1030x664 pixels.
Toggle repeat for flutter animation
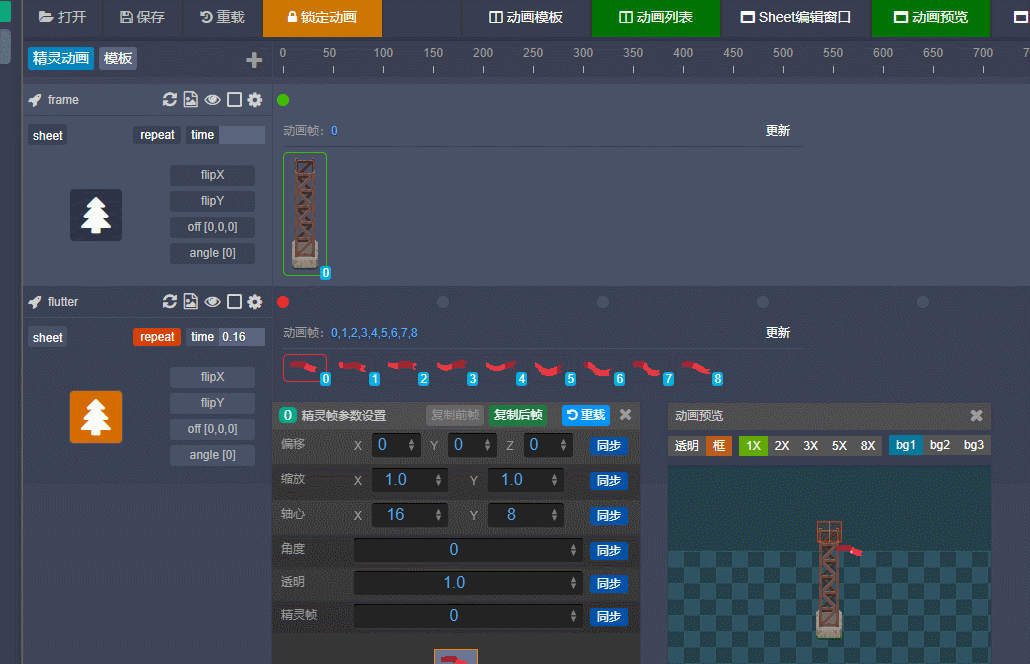[x=157, y=337]
